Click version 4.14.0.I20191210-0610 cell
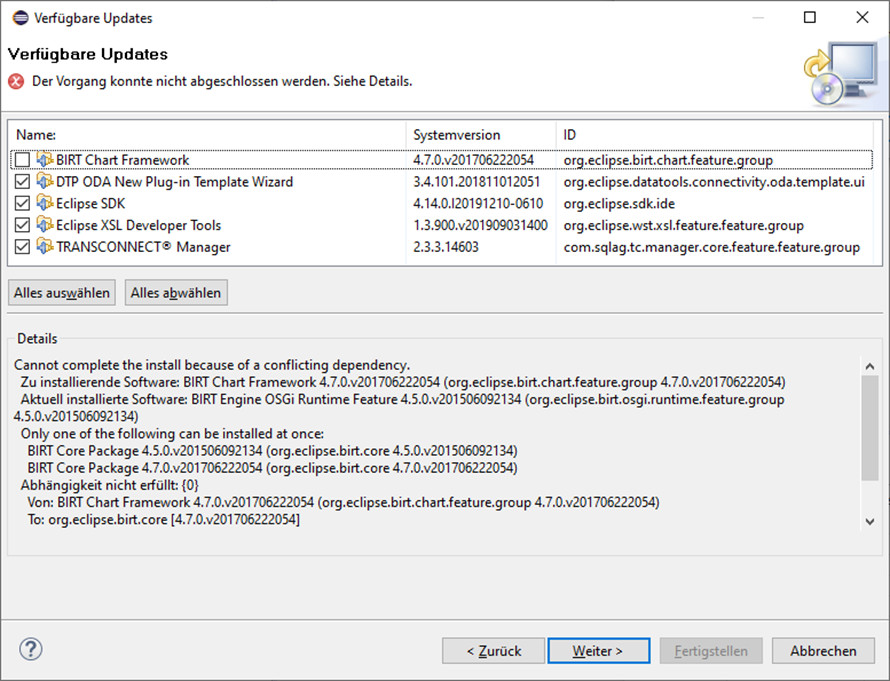Image resolution: width=890 pixels, height=681 pixels. point(478,203)
